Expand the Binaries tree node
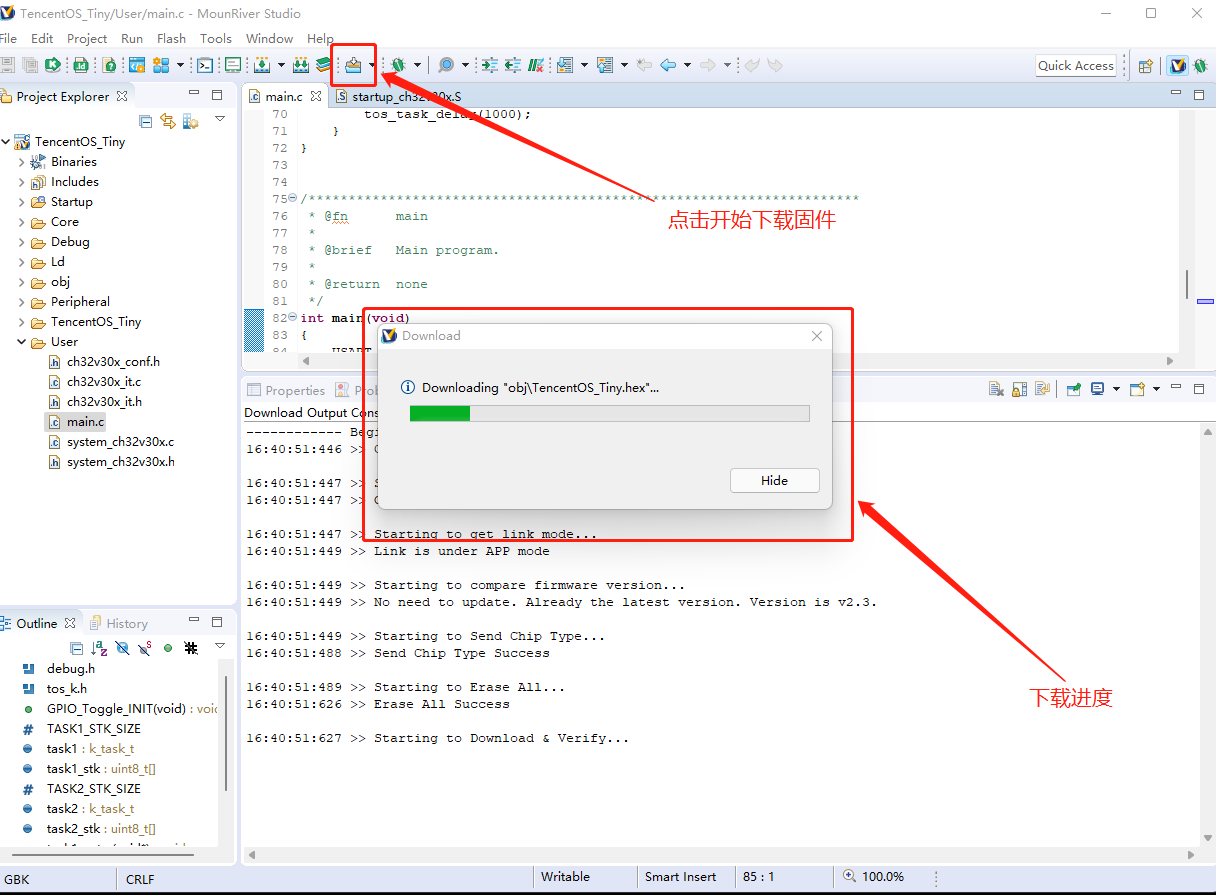The image size is (1216, 895). [22, 162]
